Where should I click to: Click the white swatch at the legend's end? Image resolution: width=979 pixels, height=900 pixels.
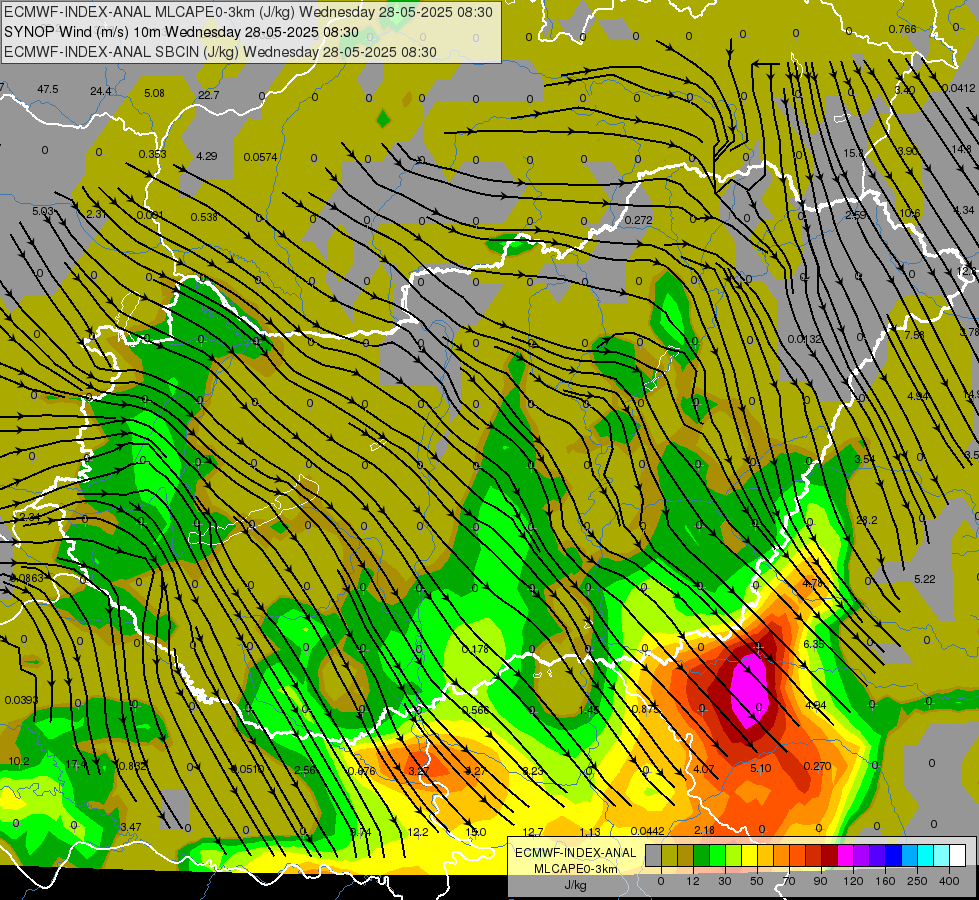958,855
